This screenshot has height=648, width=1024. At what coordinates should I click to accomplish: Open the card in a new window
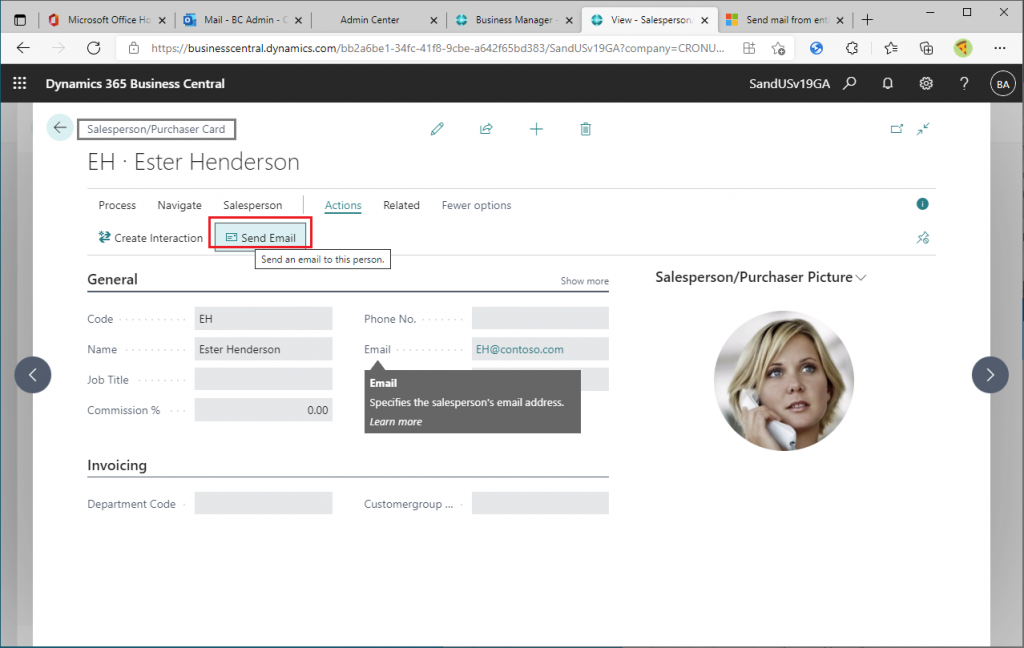click(897, 129)
